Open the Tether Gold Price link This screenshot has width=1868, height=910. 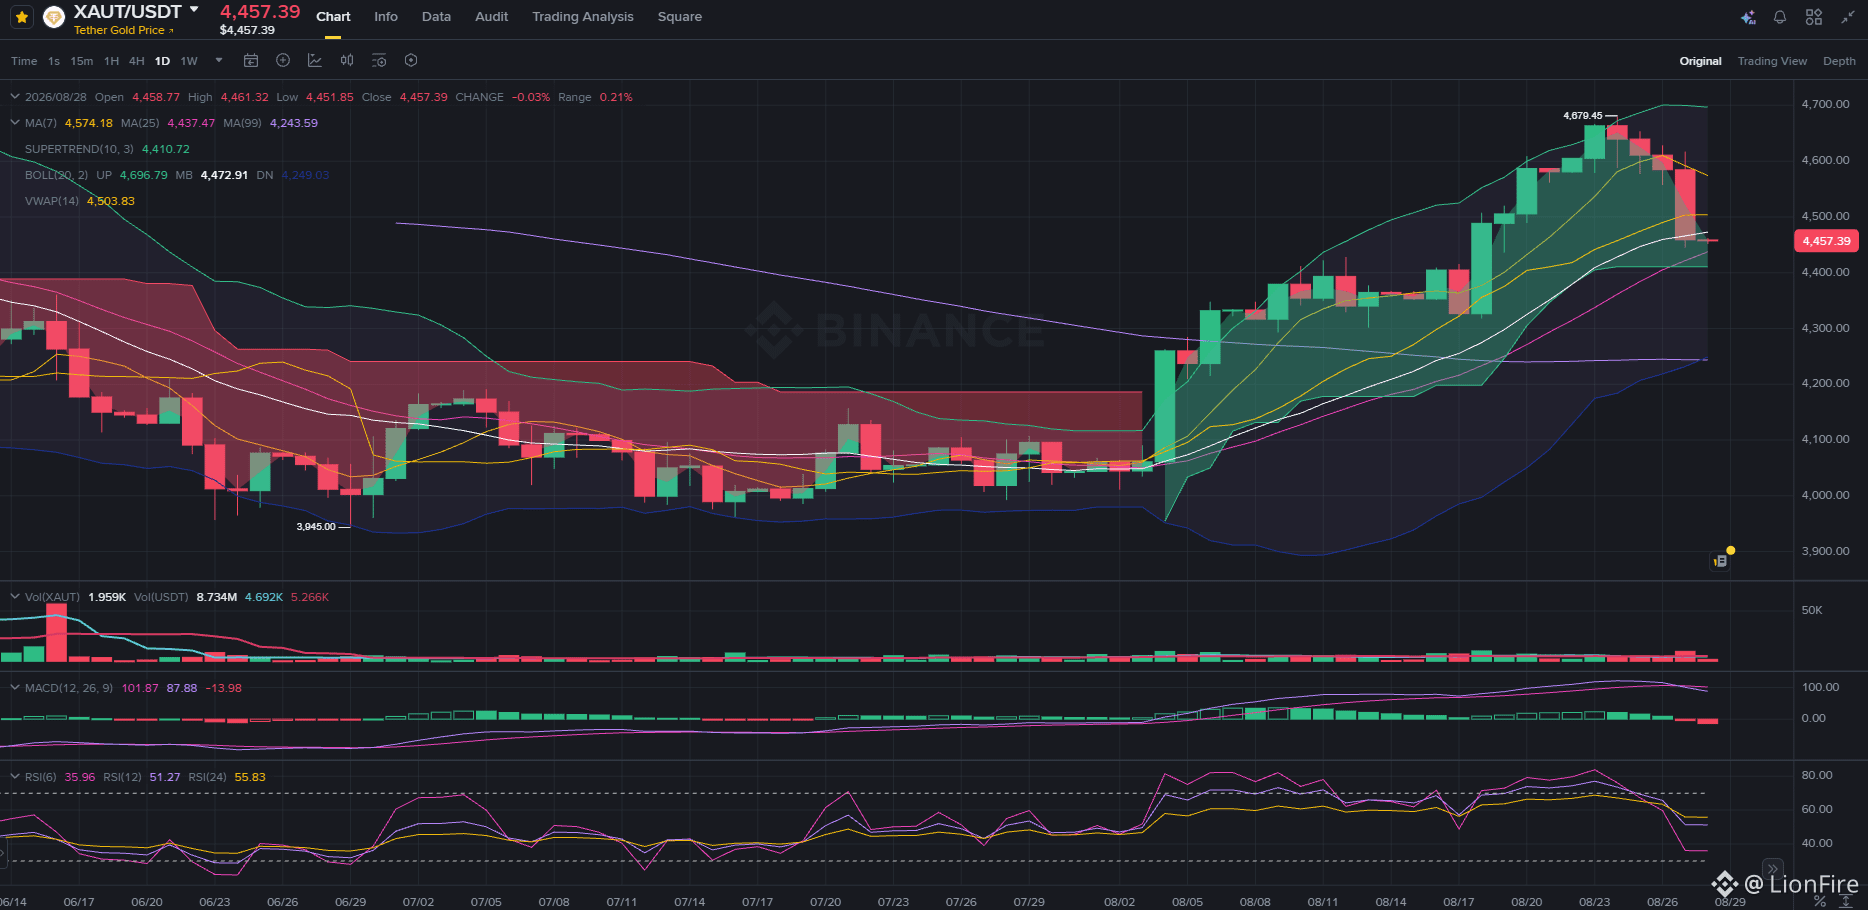point(123,30)
